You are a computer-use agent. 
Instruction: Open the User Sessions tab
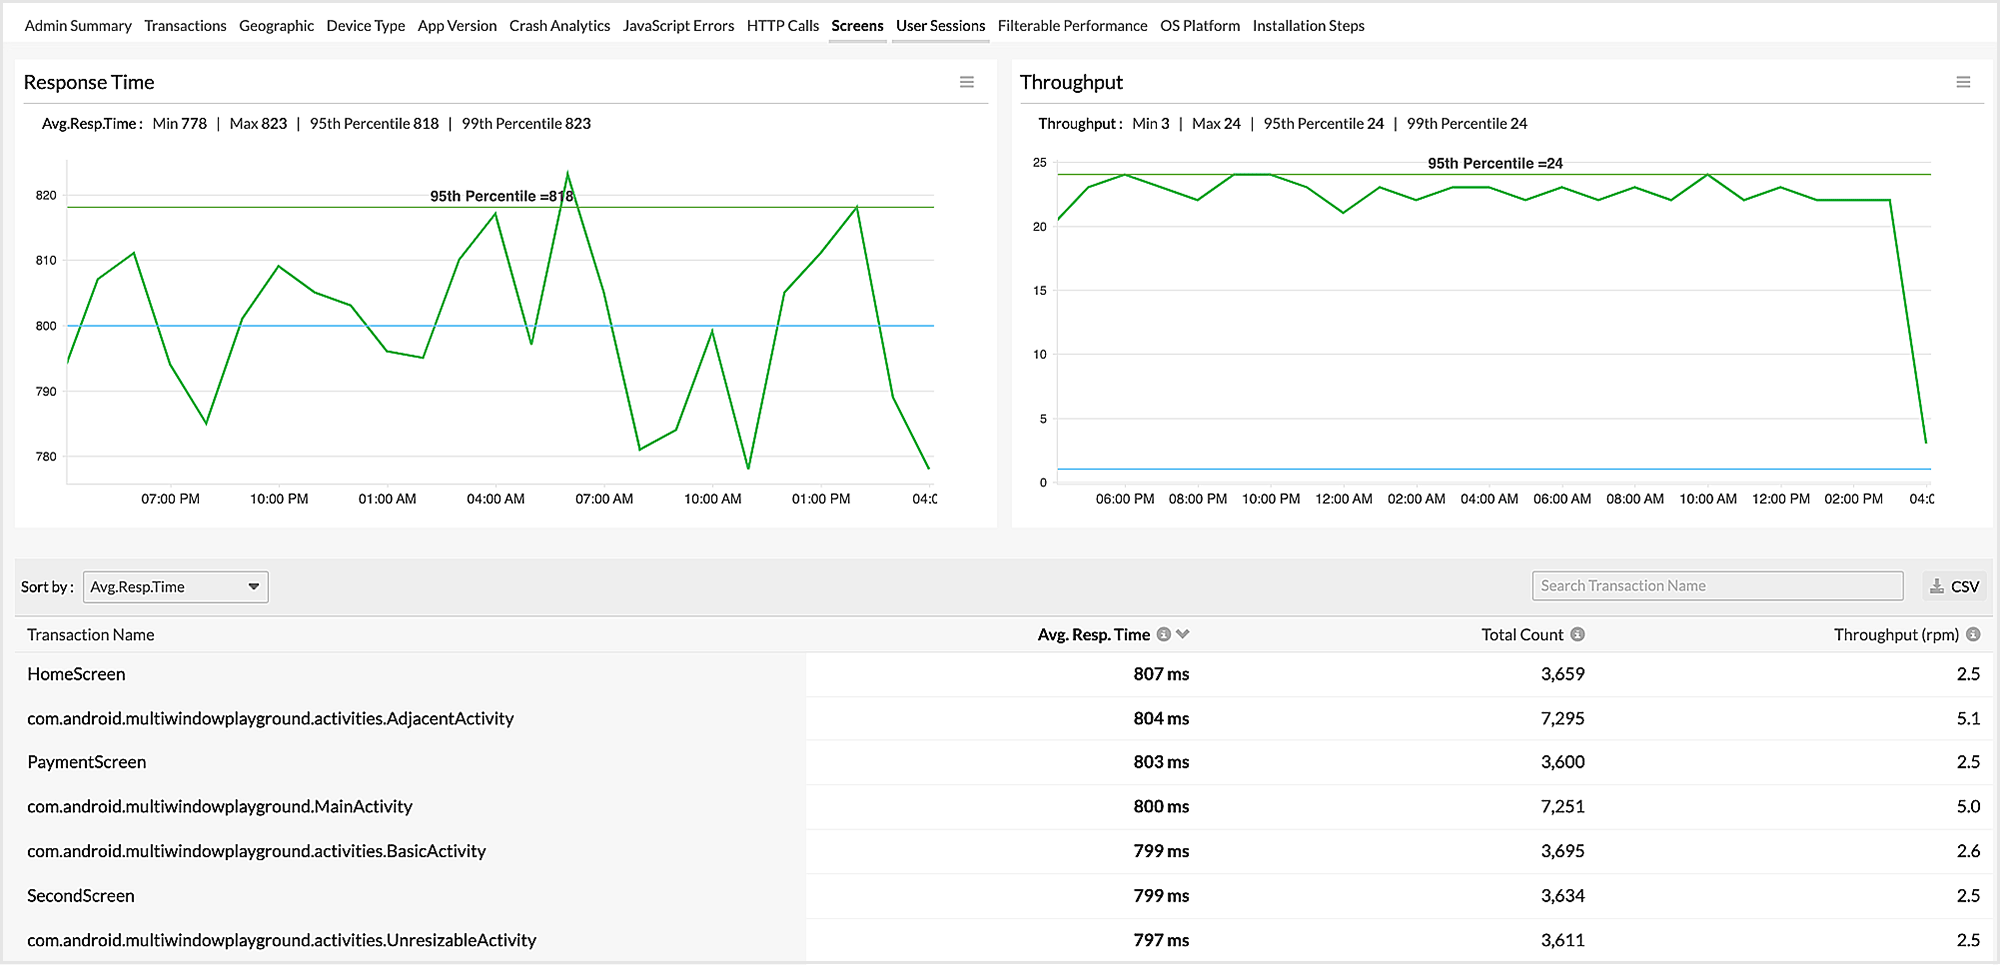tap(940, 26)
